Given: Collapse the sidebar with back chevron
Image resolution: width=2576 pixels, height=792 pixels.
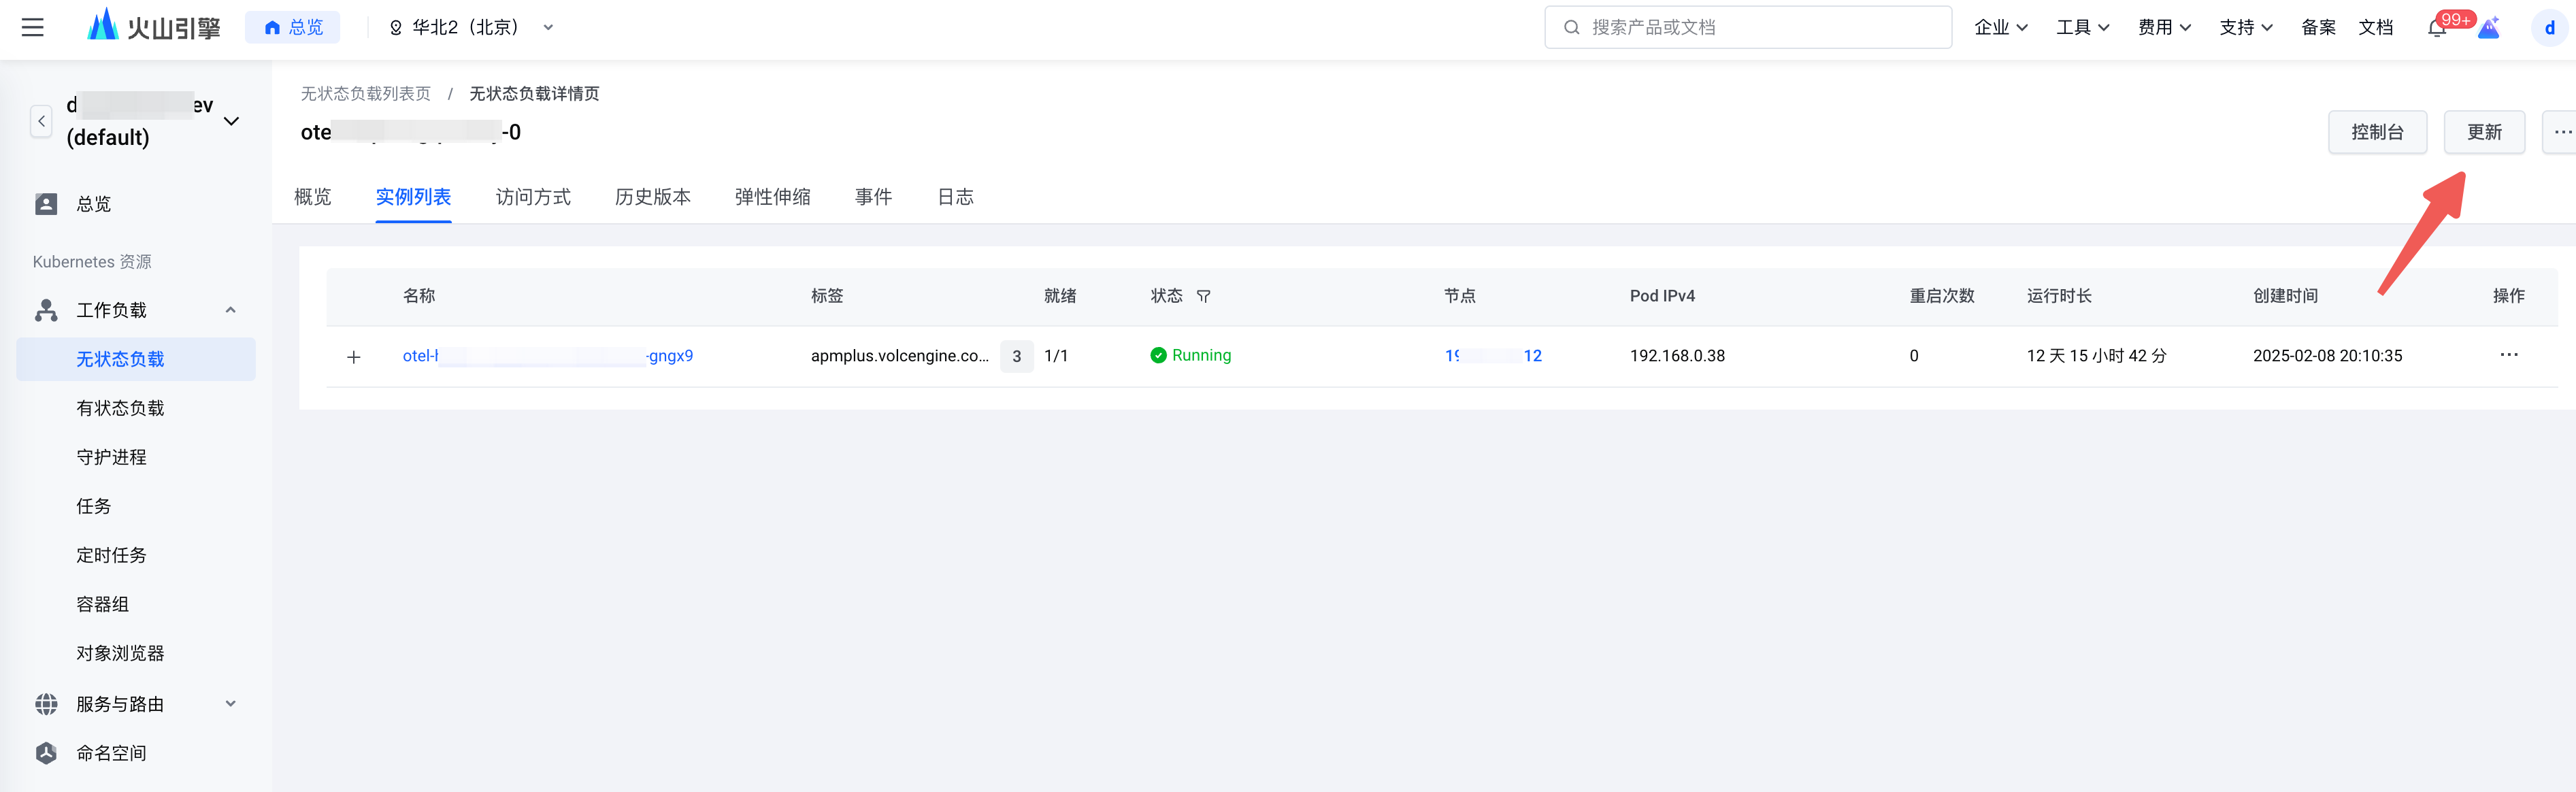Looking at the screenshot, I should [x=41, y=121].
